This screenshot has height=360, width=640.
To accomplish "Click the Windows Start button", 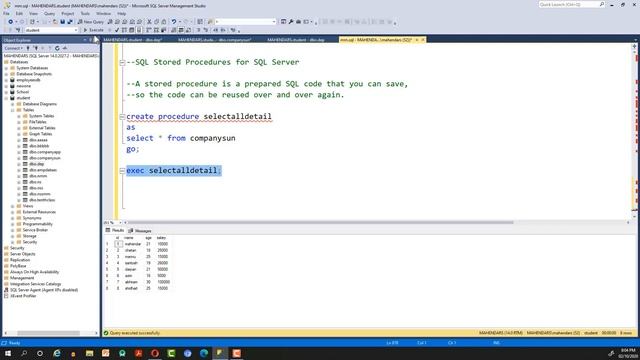I will (8, 353).
